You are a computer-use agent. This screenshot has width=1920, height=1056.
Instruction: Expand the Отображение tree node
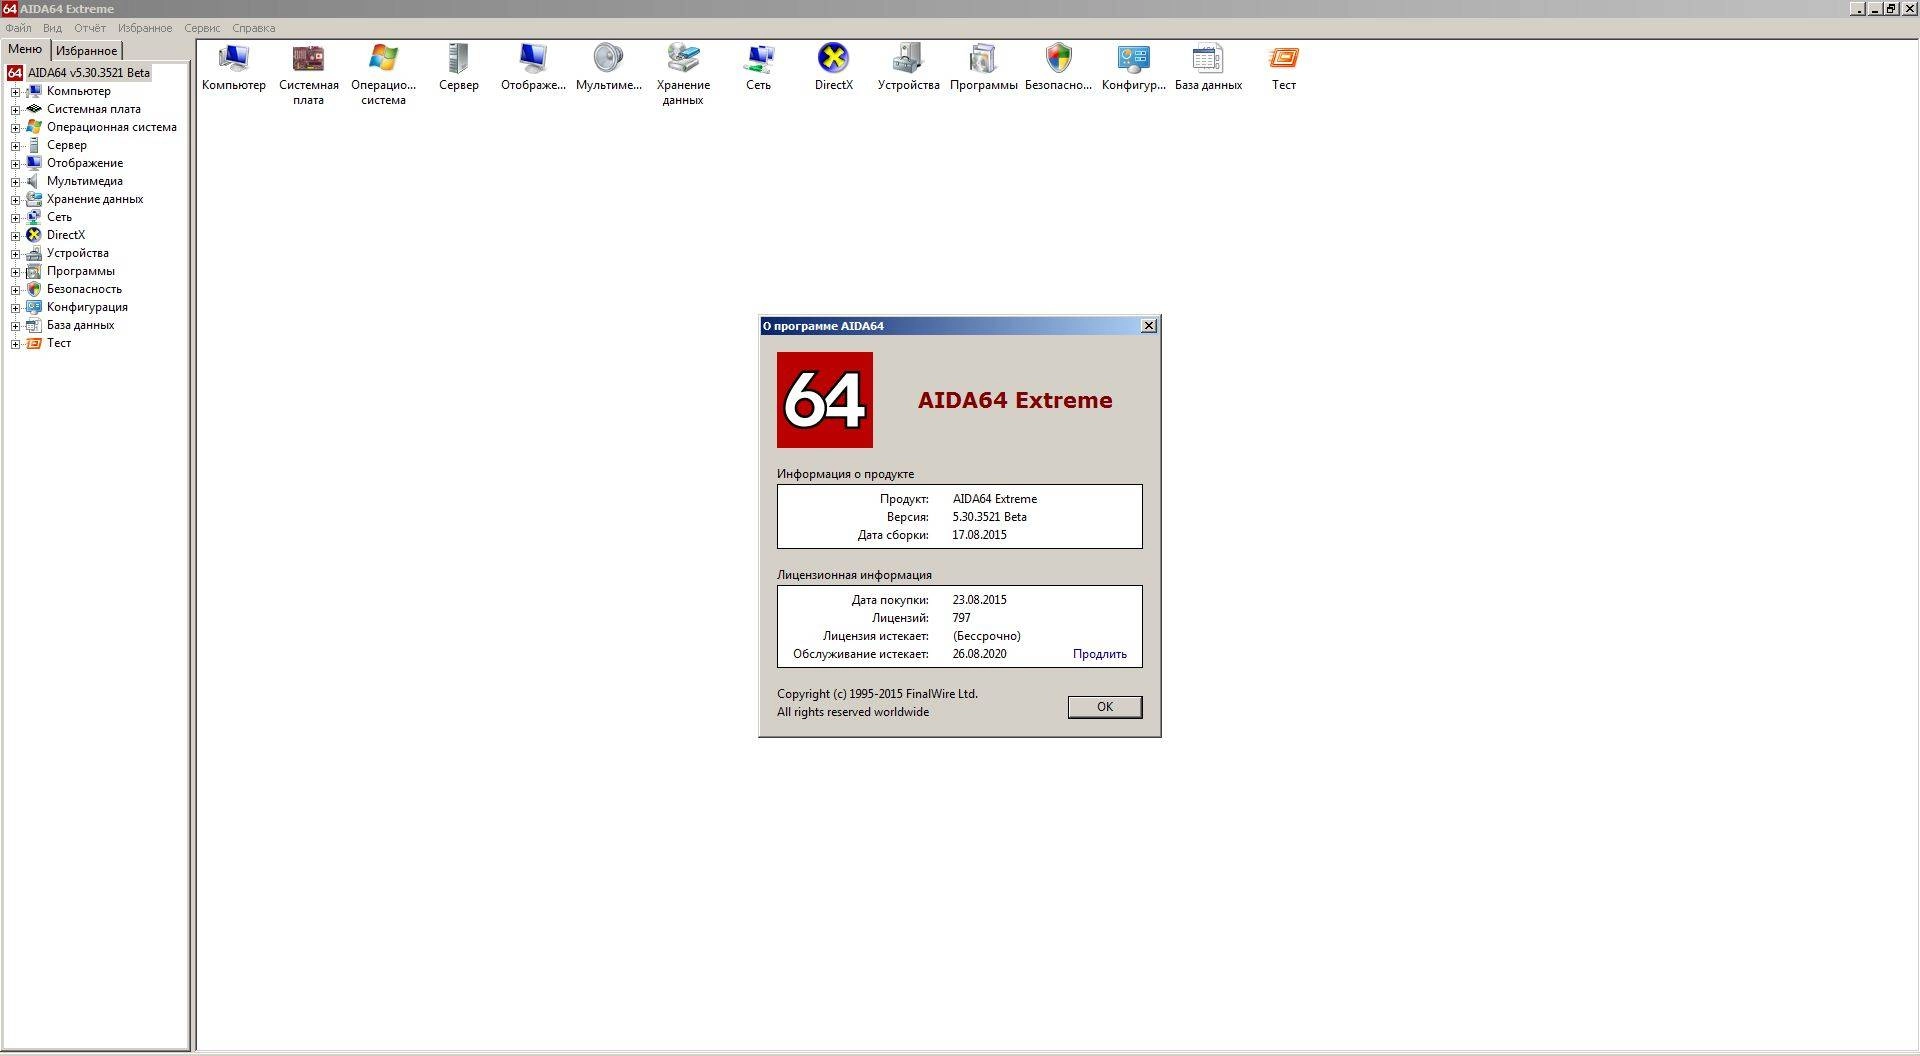coord(15,164)
